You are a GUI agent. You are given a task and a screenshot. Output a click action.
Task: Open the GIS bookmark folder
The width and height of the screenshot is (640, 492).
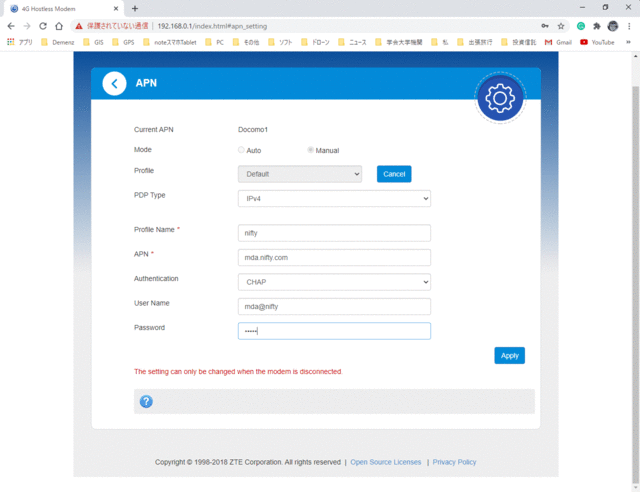(93, 42)
